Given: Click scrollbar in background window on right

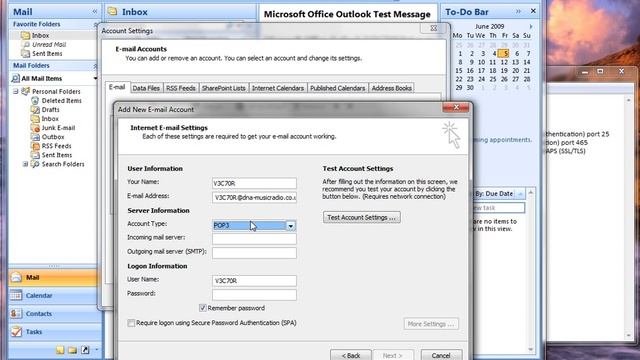Looking at the screenshot, I should (629, 218).
